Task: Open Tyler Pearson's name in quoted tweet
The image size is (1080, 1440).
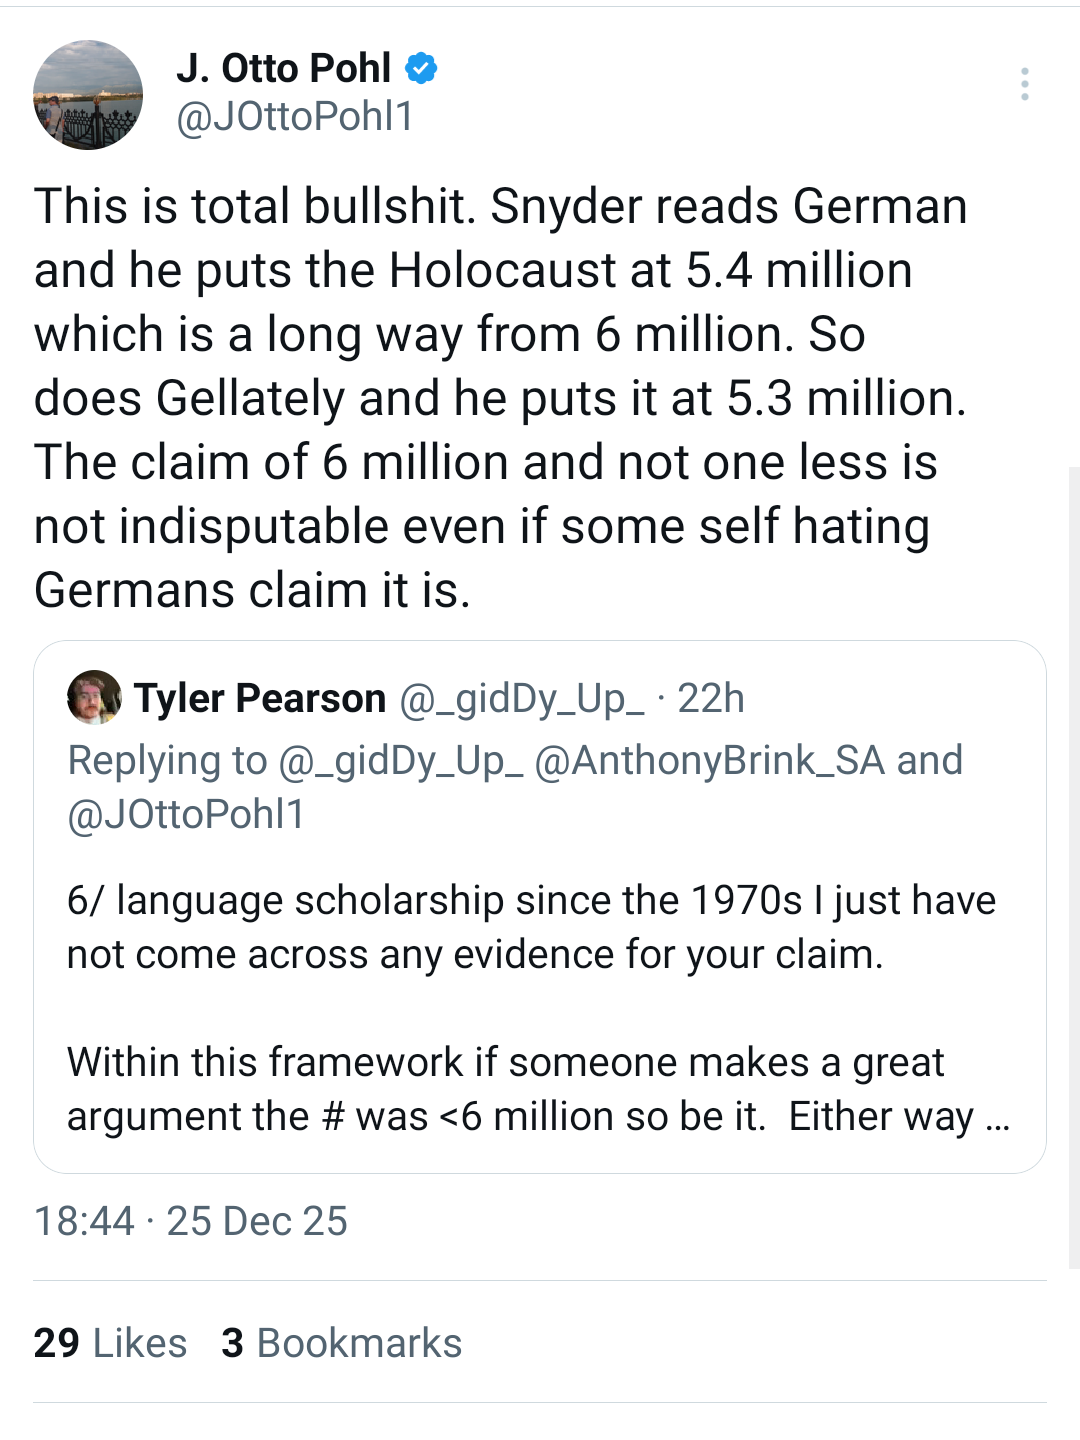Action: (x=260, y=698)
